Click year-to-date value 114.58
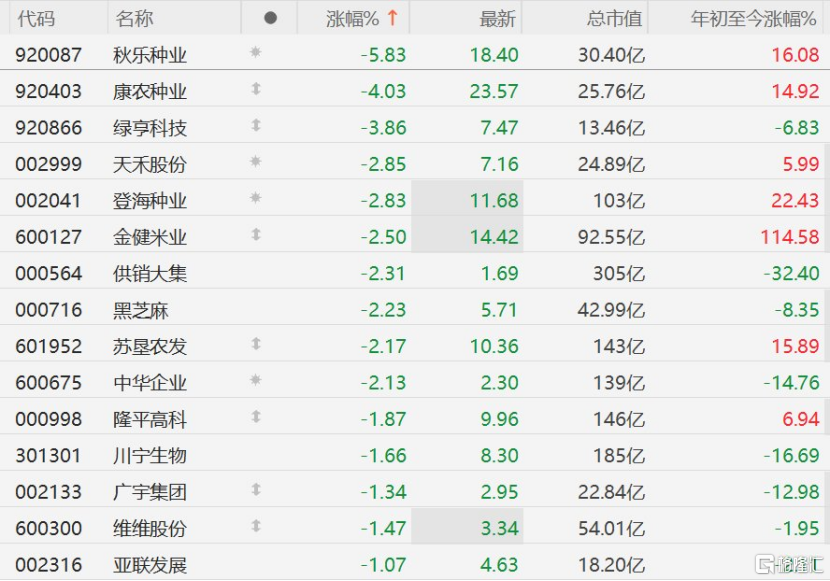The height and width of the screenshot is (581, 830). [790, 238]
